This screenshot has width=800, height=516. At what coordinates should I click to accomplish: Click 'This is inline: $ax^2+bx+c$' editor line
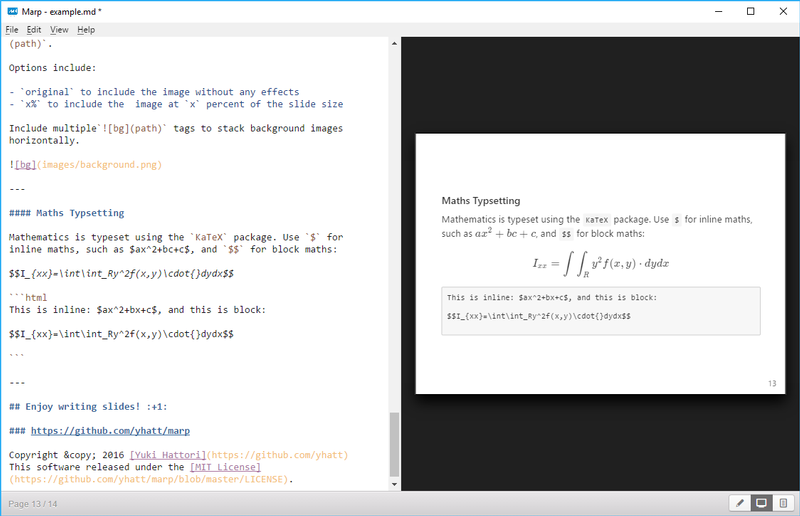(137, 310)
